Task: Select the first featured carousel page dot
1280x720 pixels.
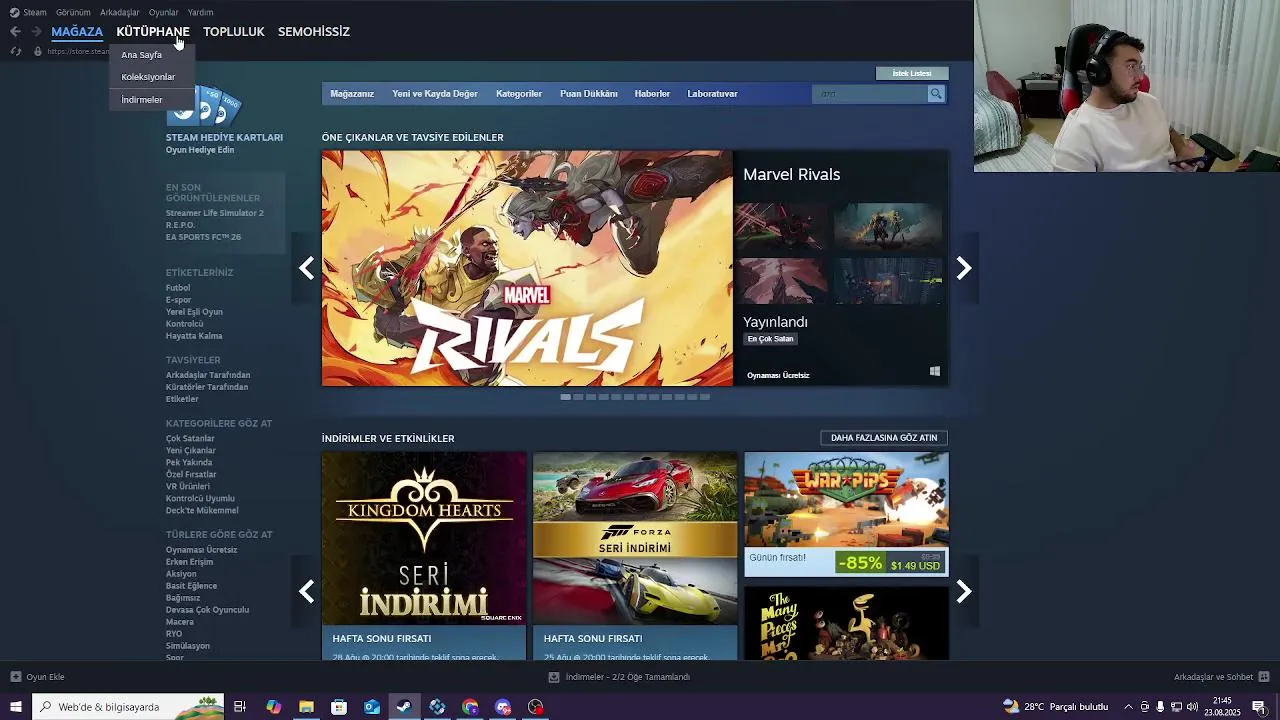Action: tap(565, 397)
